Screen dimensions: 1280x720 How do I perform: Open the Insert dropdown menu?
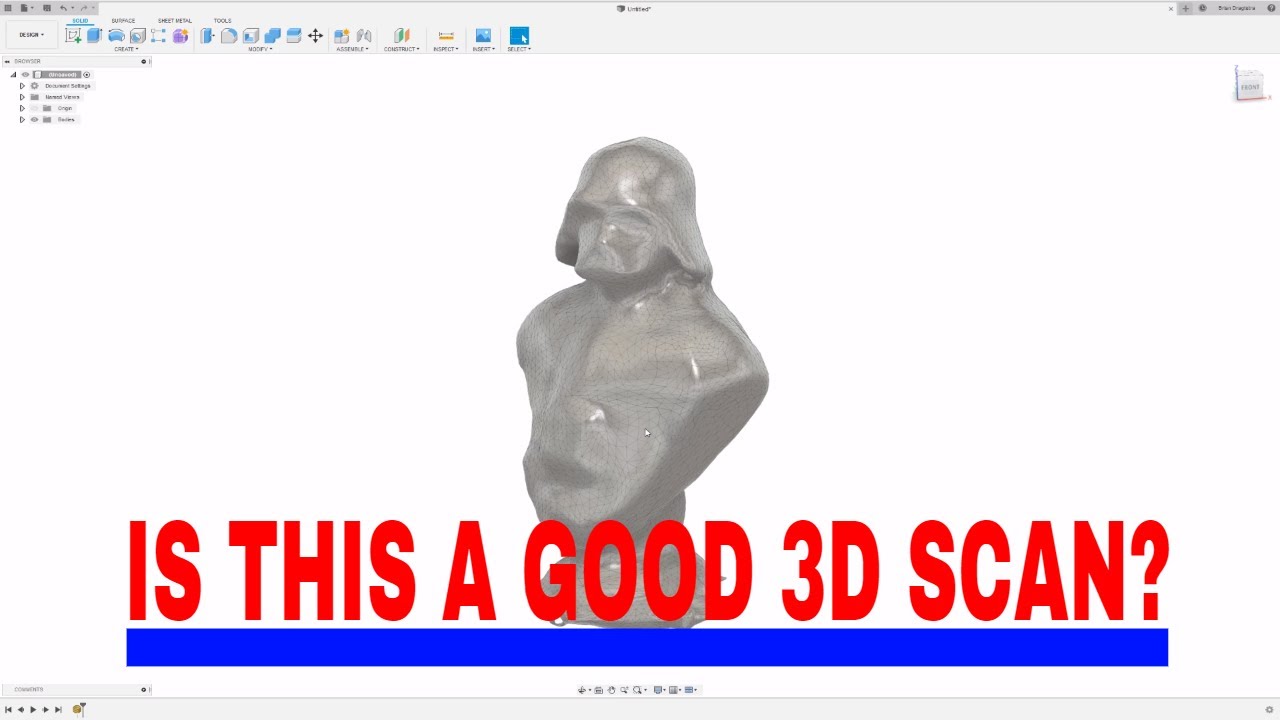coord(483,49)
